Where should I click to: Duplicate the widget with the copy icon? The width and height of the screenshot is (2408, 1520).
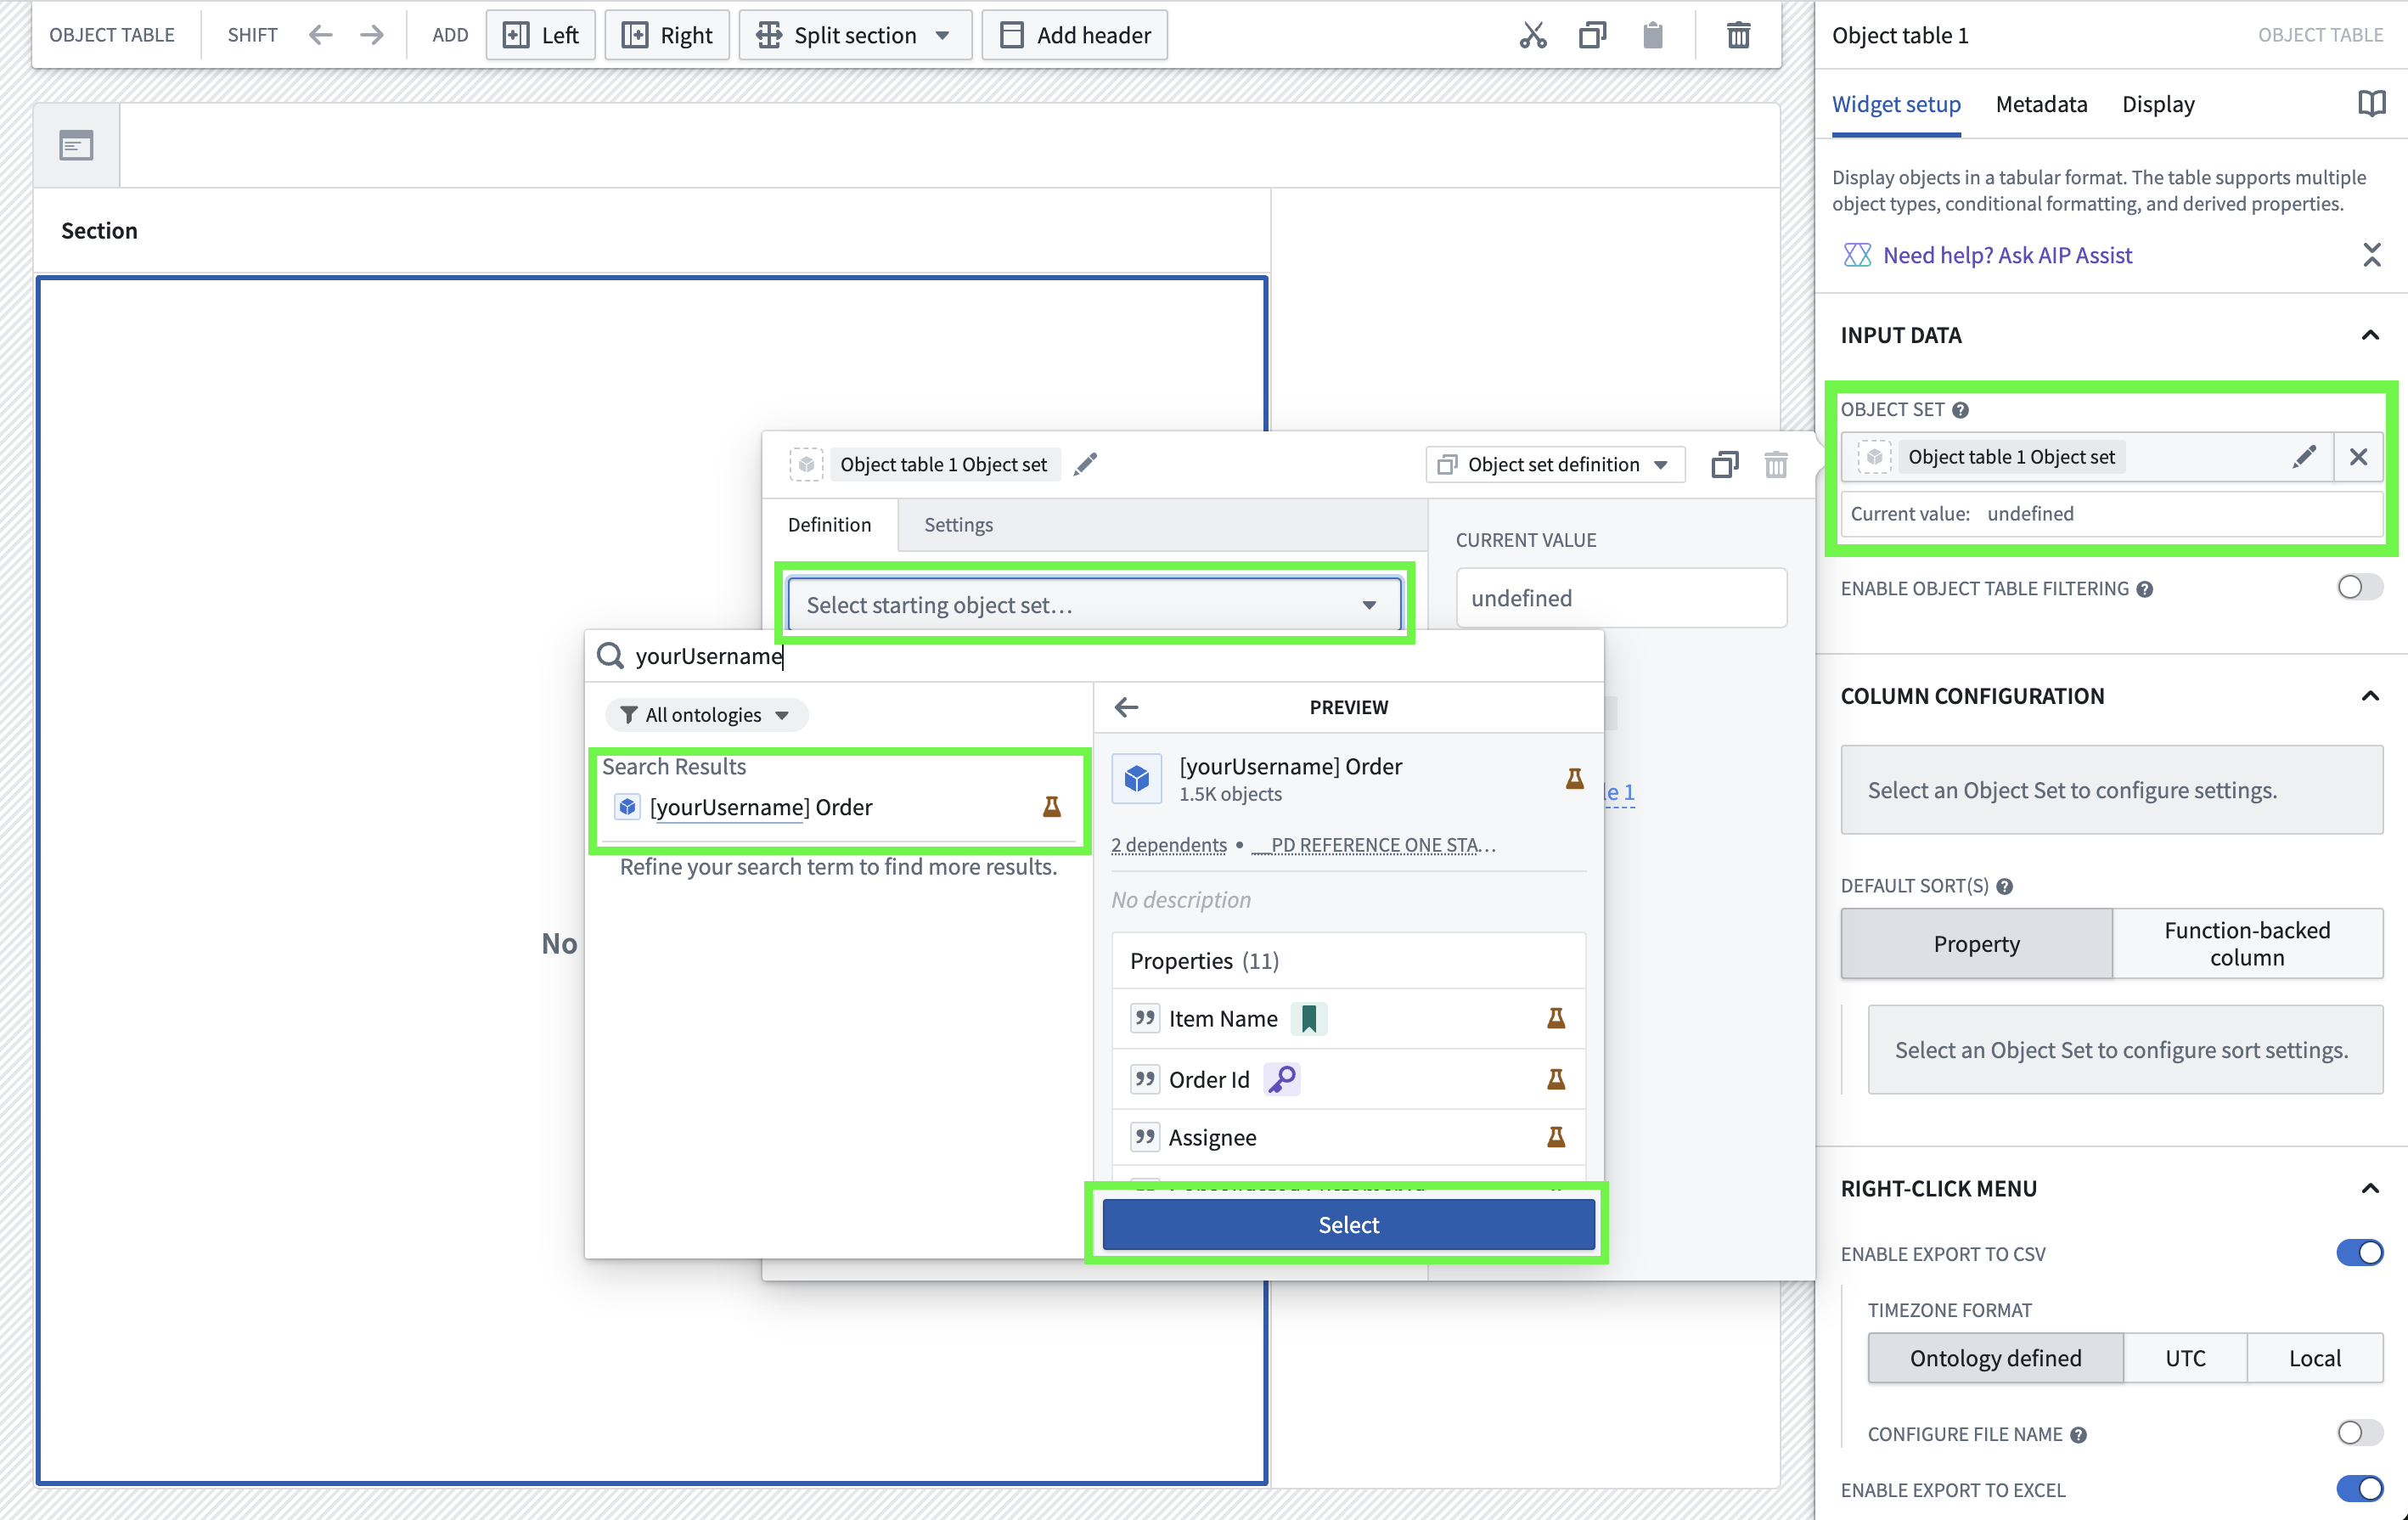tap(1592, 34)
